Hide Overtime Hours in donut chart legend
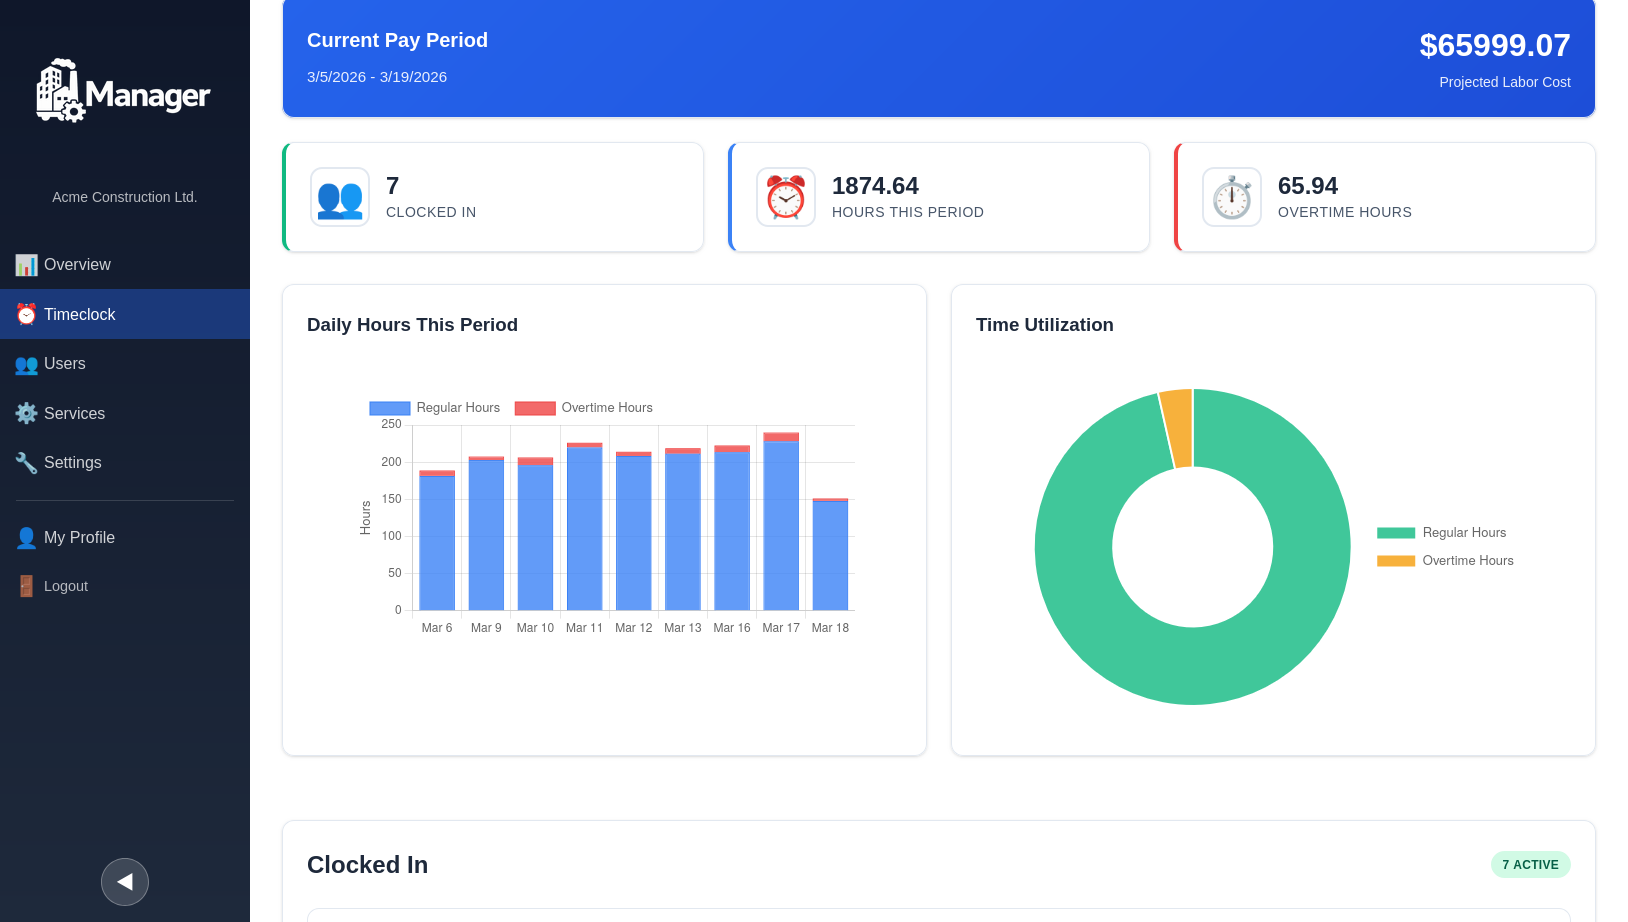The image size is (1628, 922). click(x=1446, y=561)
